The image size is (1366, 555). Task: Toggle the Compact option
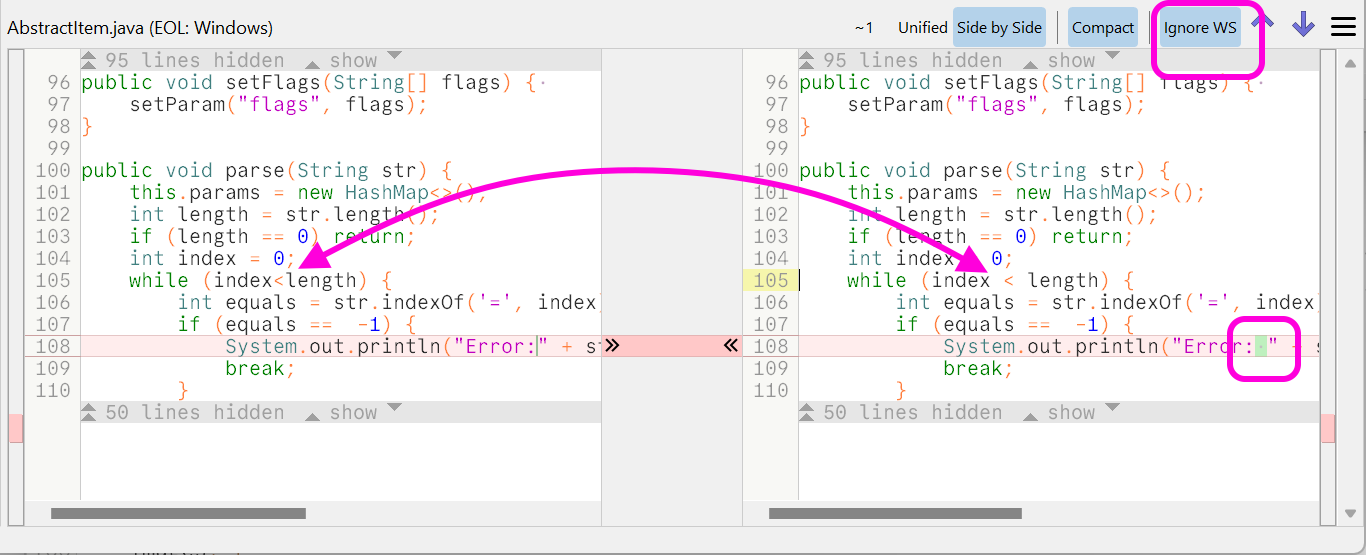(x=1103, y=28)
